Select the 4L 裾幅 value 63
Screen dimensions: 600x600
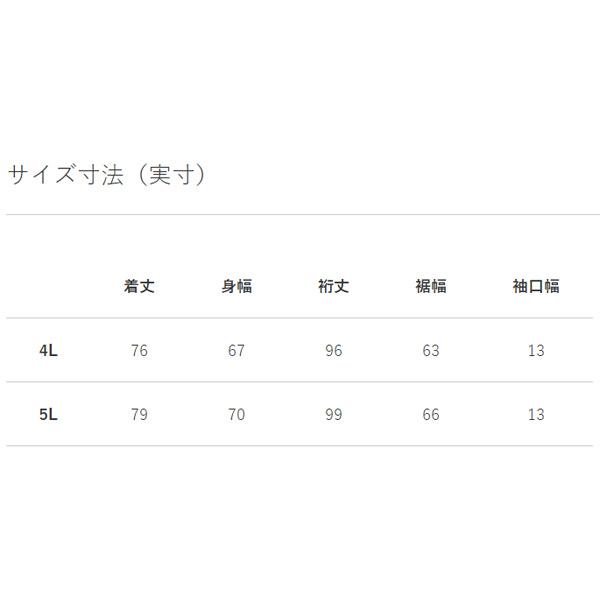point(431,351)
